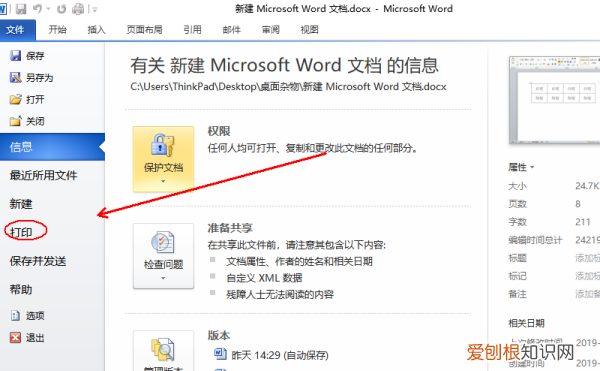Click the 相关日期 heading
600x371 pixels.
[526, 323]
